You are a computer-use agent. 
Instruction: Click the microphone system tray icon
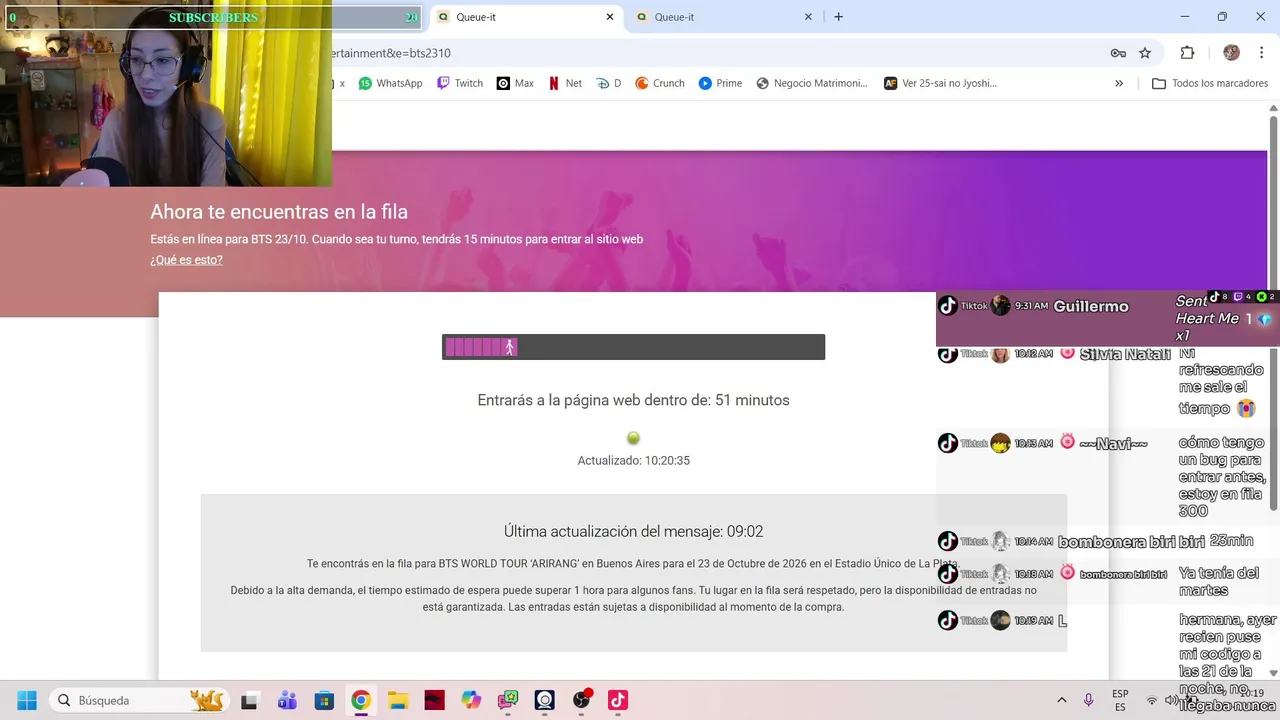[1089, 700]
